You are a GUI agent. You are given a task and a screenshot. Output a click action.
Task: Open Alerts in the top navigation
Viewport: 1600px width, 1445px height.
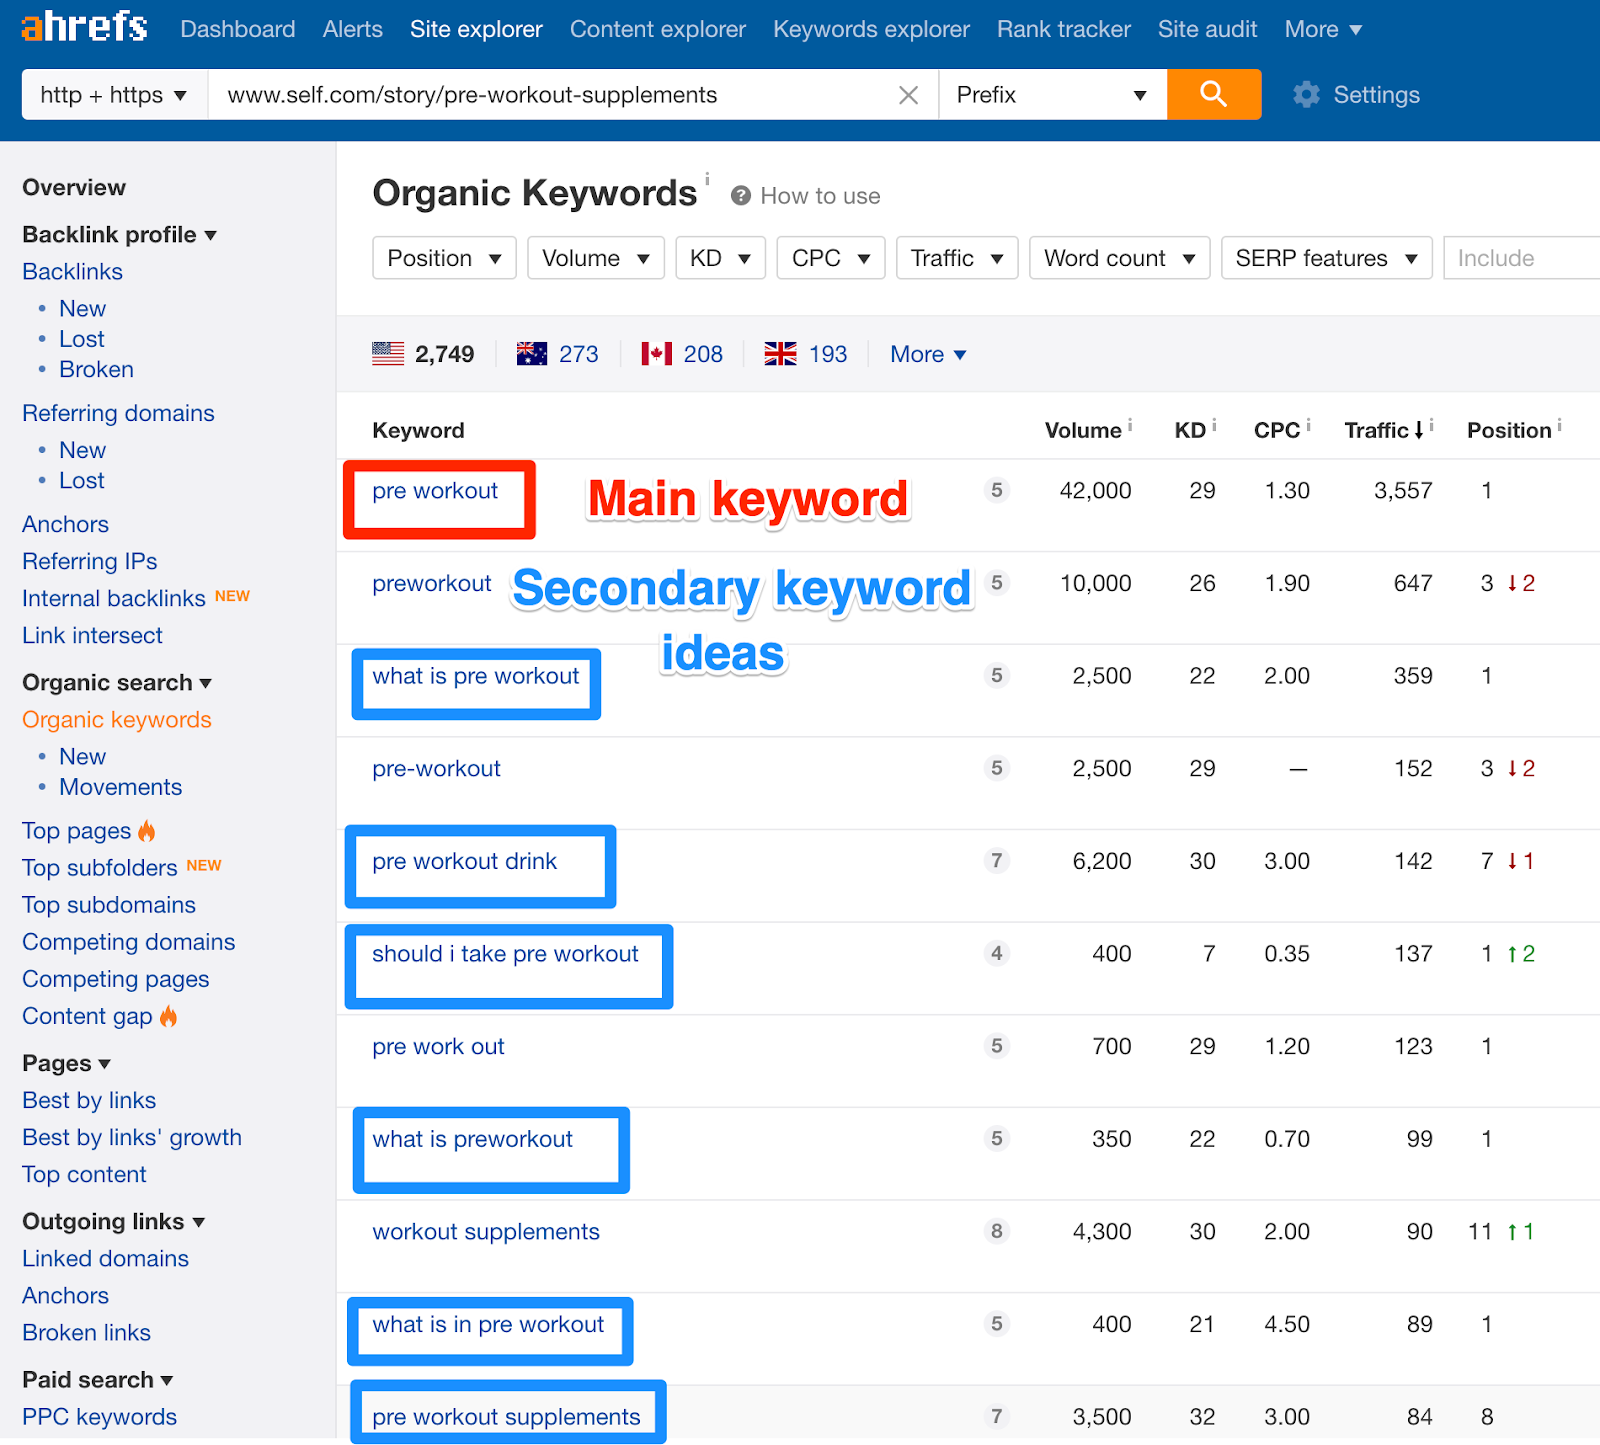tap(352, 29)
